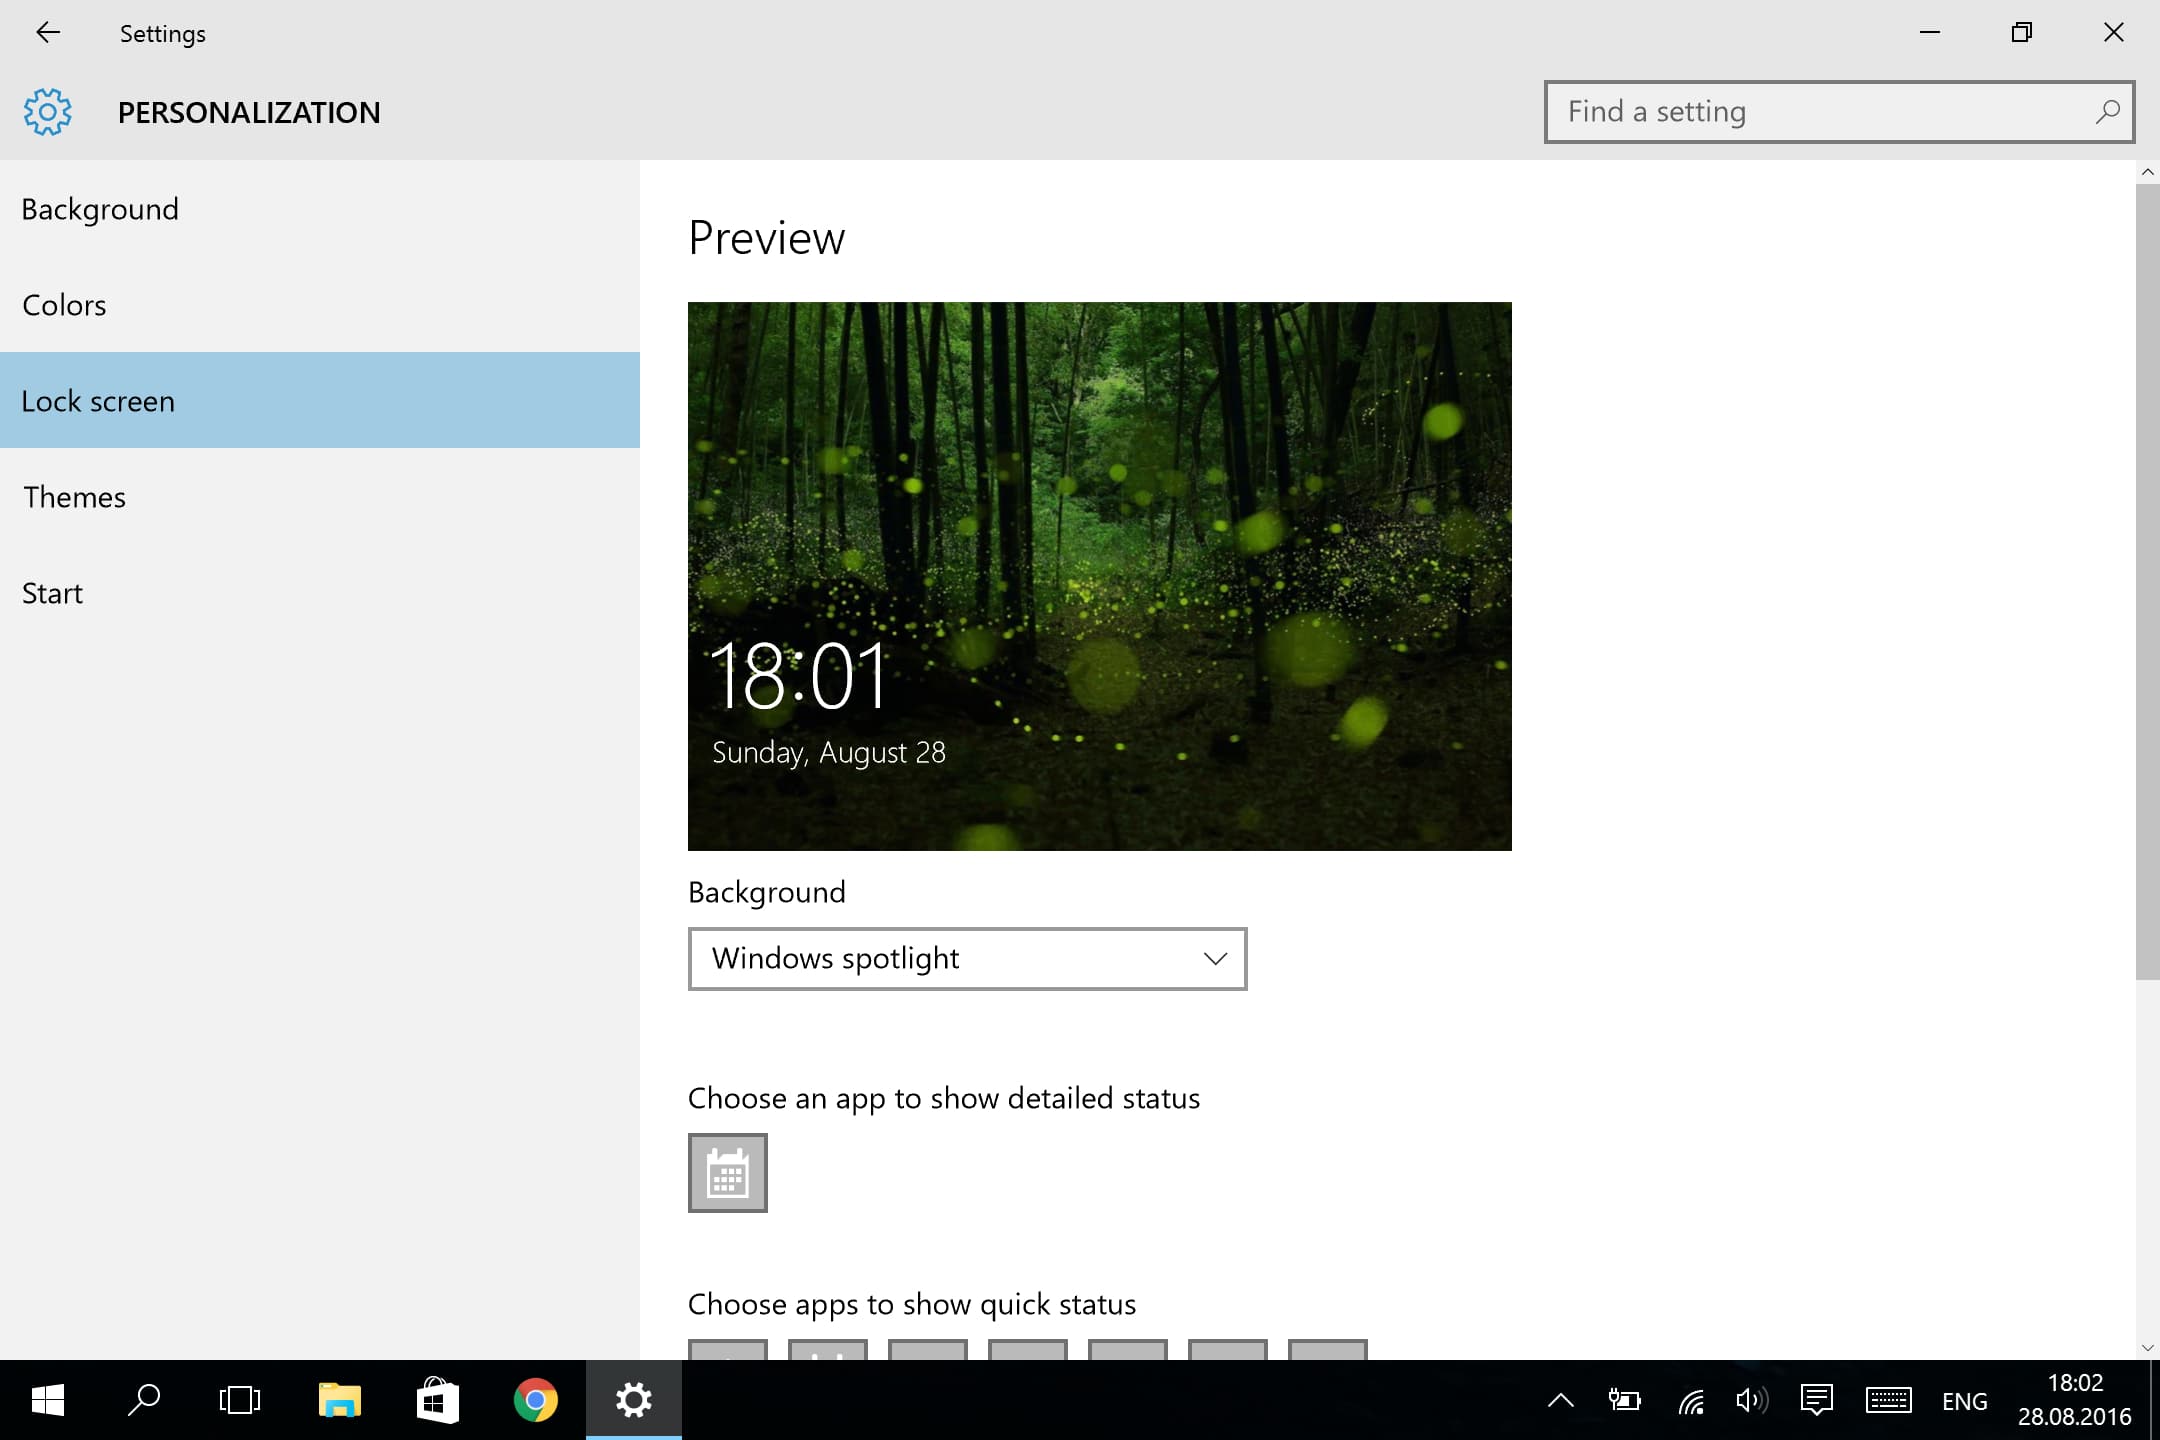Minimize the Settings window
Screen dimensions: 2160x1440
tap(1930, 33)
